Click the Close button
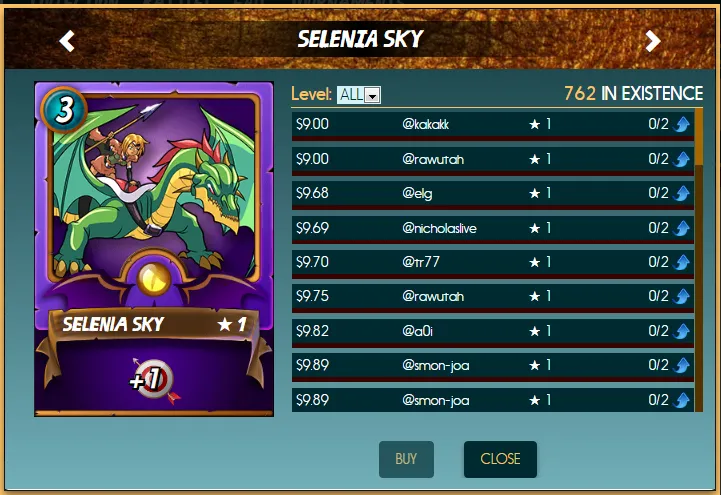This screenshot has width=721, height=495. tap(500, 459)
